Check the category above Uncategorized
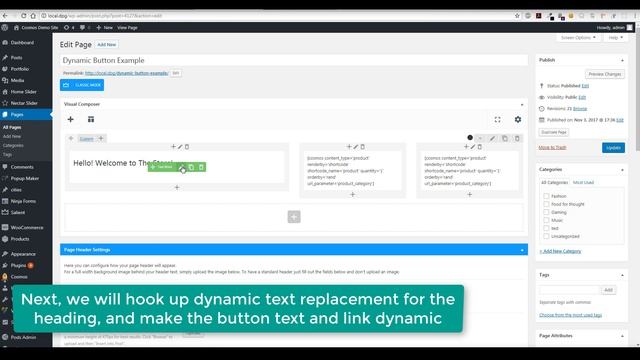Screen dimensions: 640x360 tap(546, 228)
